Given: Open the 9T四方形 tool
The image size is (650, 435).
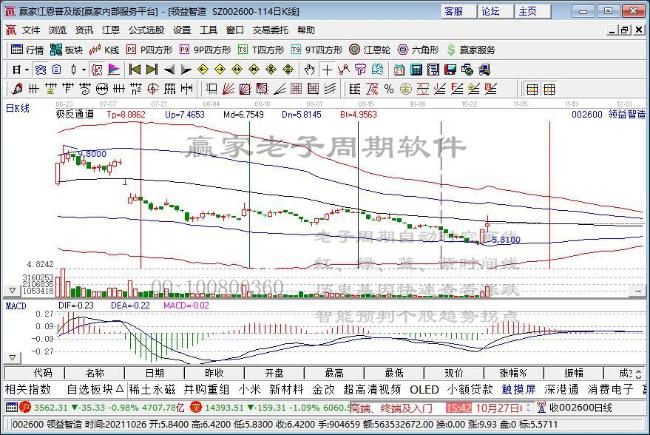Looking at the screenshot, I should pos(317,50).
